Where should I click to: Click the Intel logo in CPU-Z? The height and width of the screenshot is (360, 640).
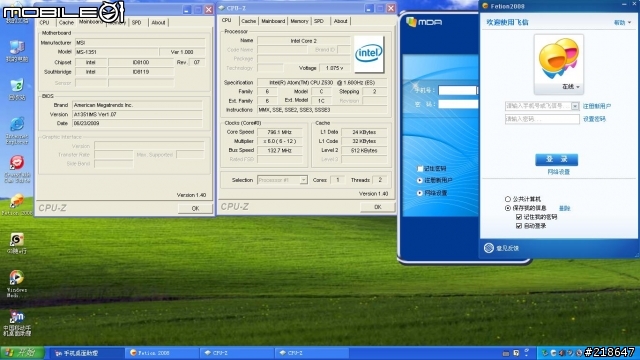pyautogui.click(x=369, y=54)
